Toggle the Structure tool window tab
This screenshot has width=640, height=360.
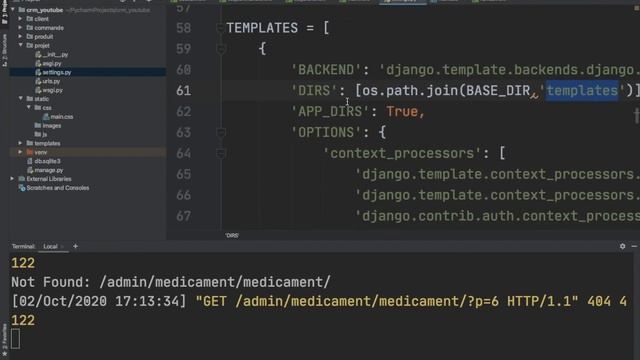click(x=4, y=51)
